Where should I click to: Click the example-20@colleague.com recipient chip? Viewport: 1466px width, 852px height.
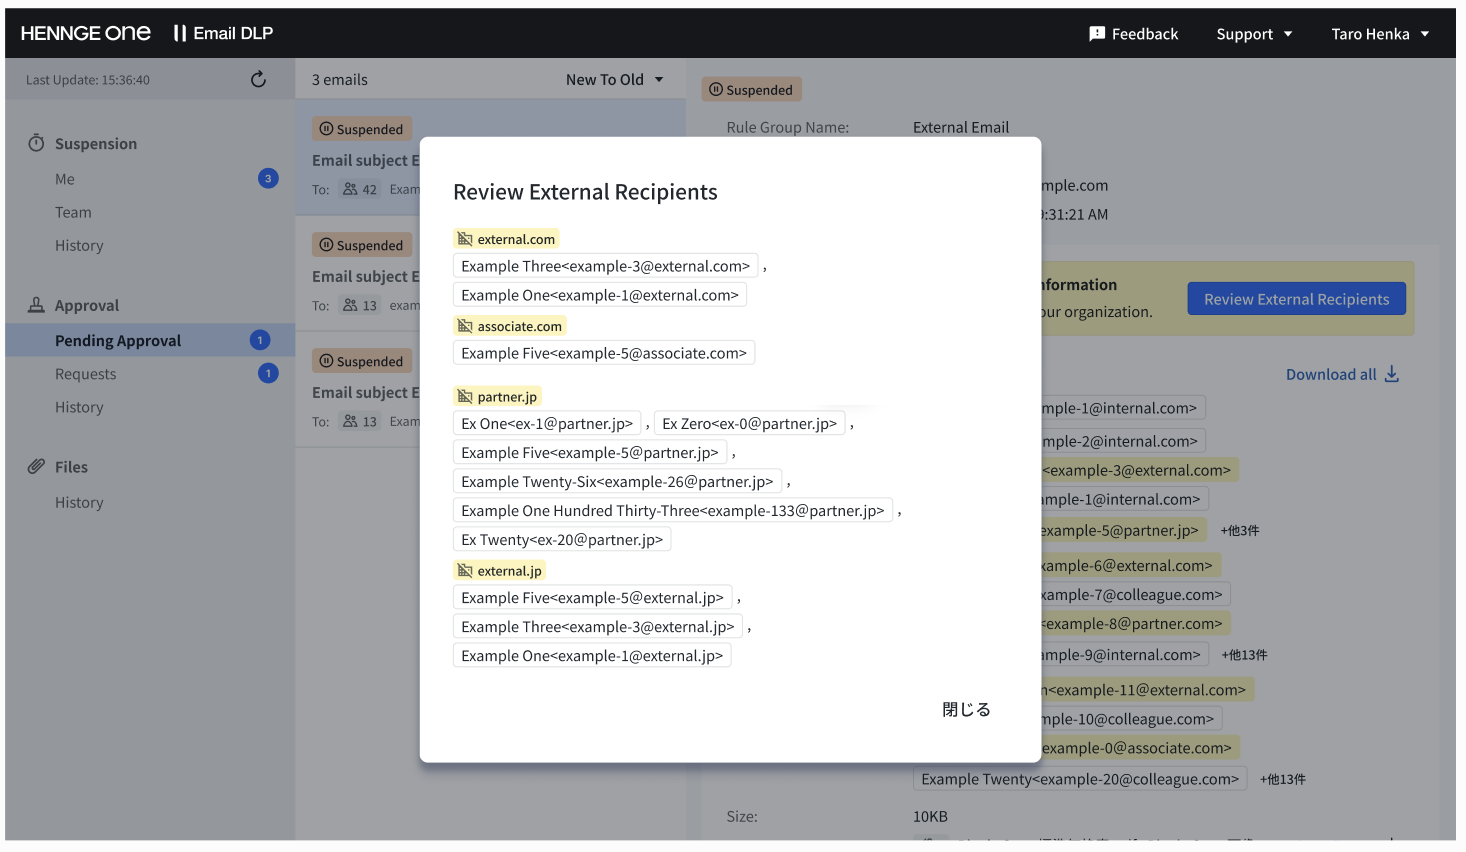(x=1080, y=778)
